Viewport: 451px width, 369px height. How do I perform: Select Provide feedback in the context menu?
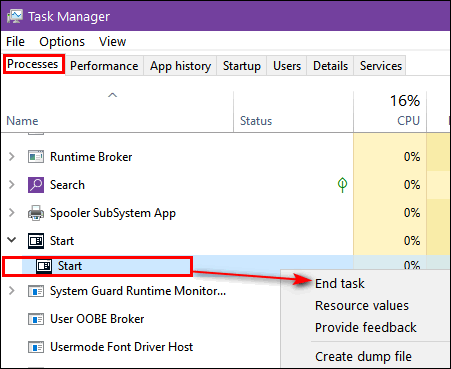click(366, 327)
